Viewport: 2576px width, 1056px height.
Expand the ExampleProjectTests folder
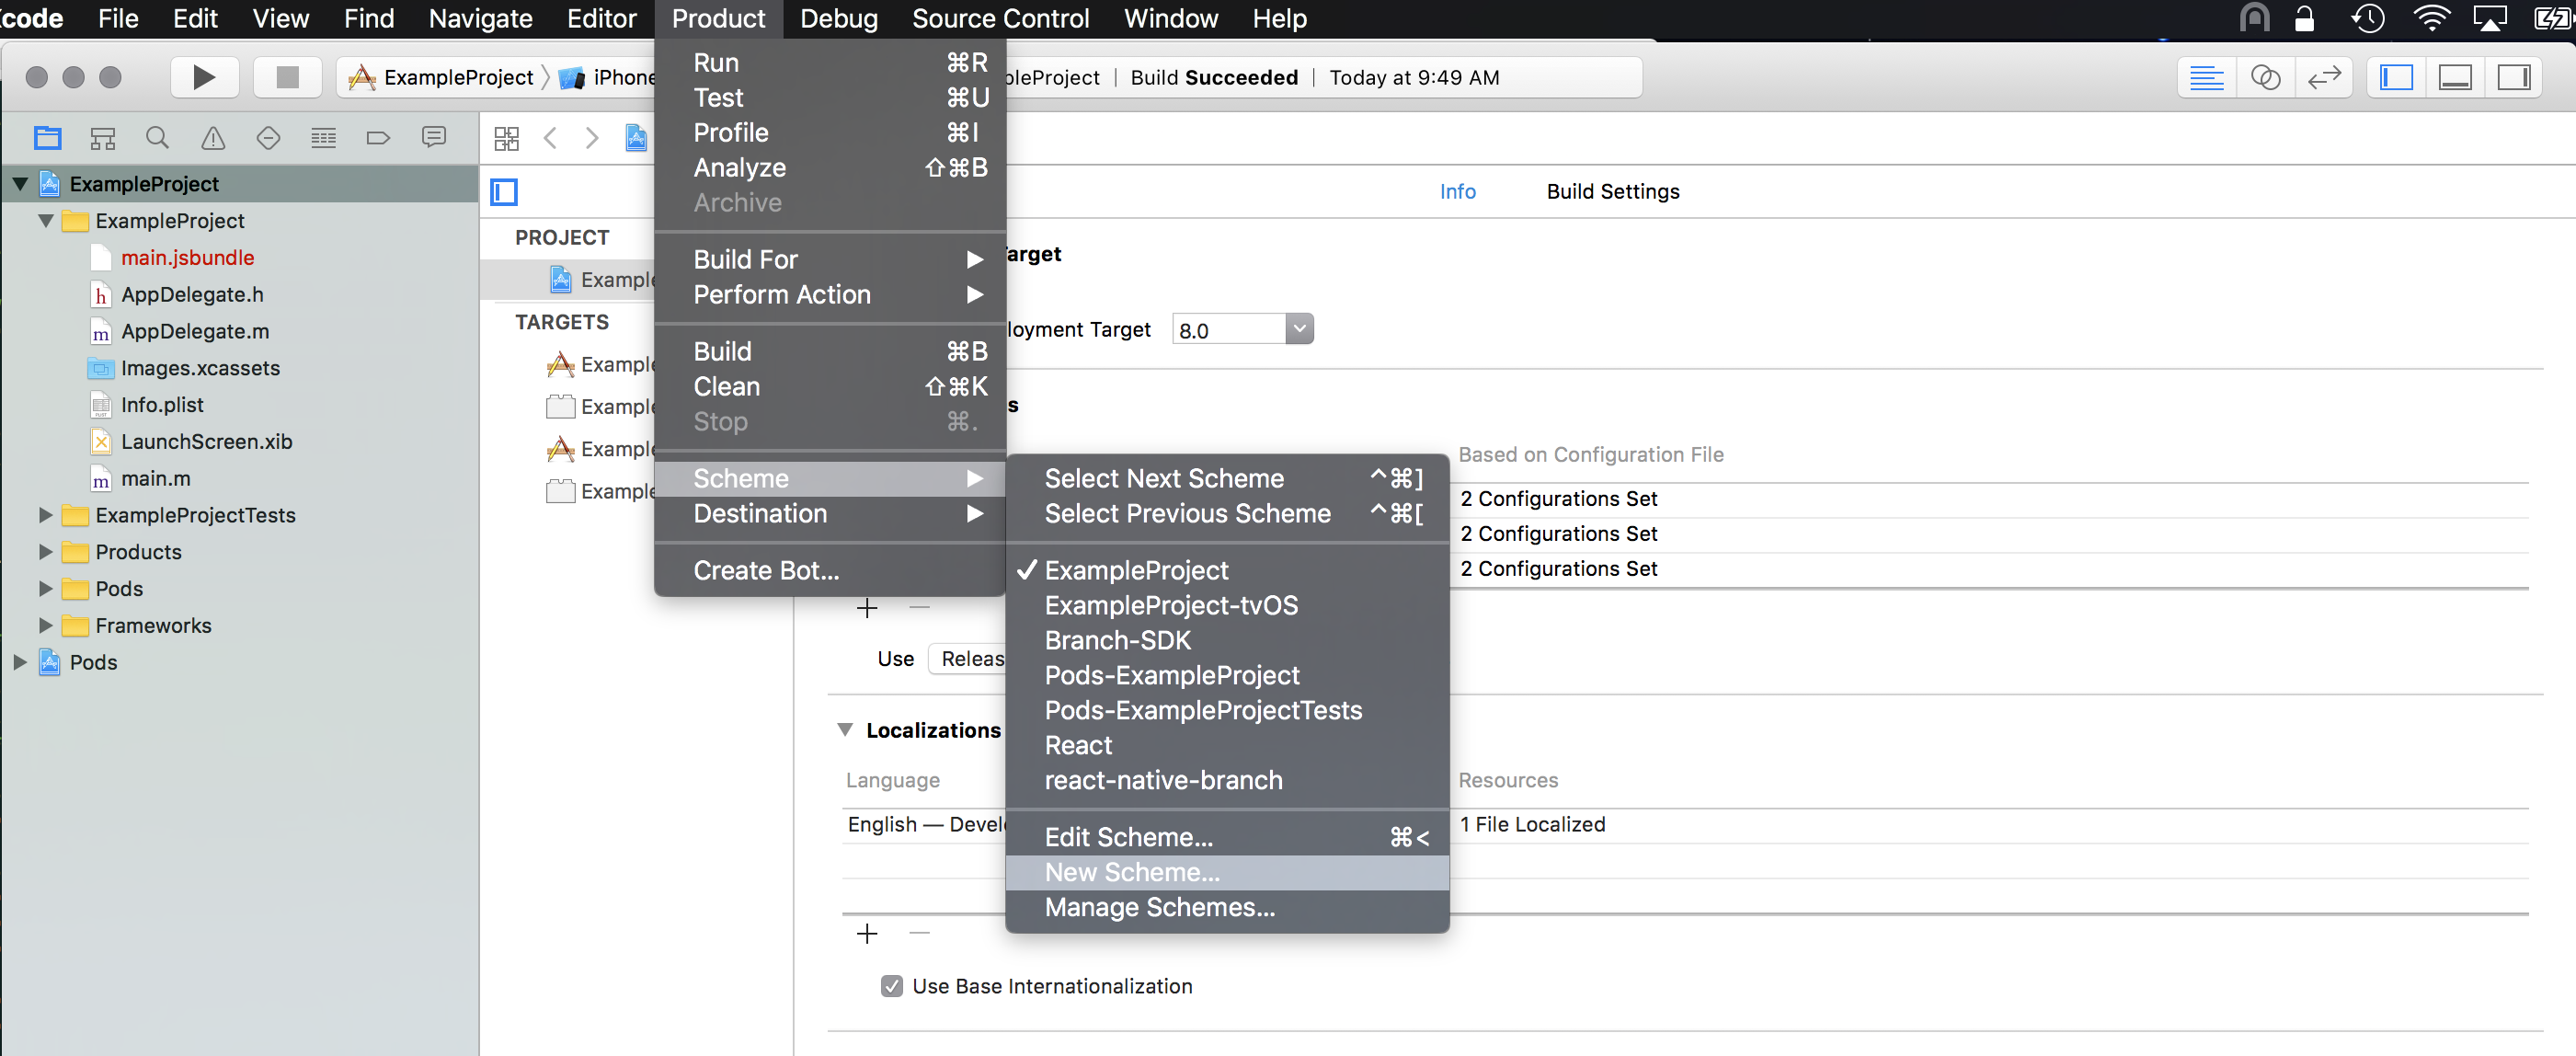click(x=45, y=515)
